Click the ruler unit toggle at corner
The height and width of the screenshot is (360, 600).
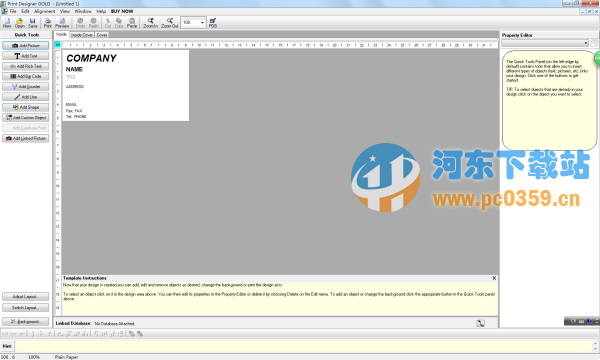coord(58,45)
